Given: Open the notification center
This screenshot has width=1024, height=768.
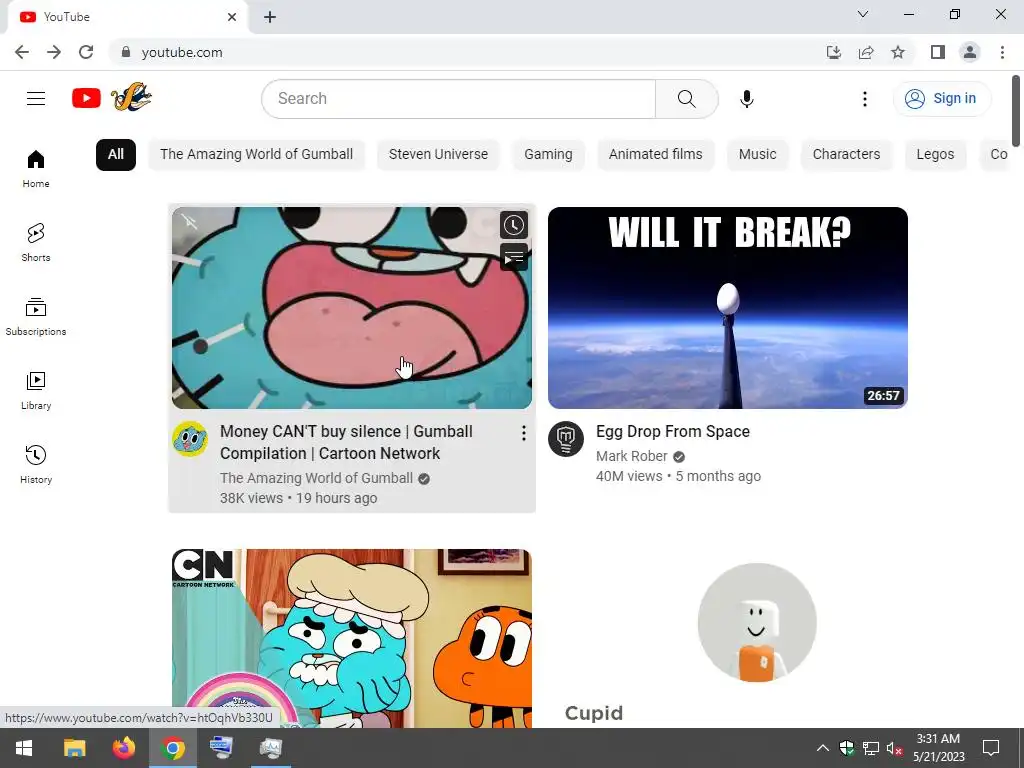Looking at the screenshot, I should coord(991,748).
